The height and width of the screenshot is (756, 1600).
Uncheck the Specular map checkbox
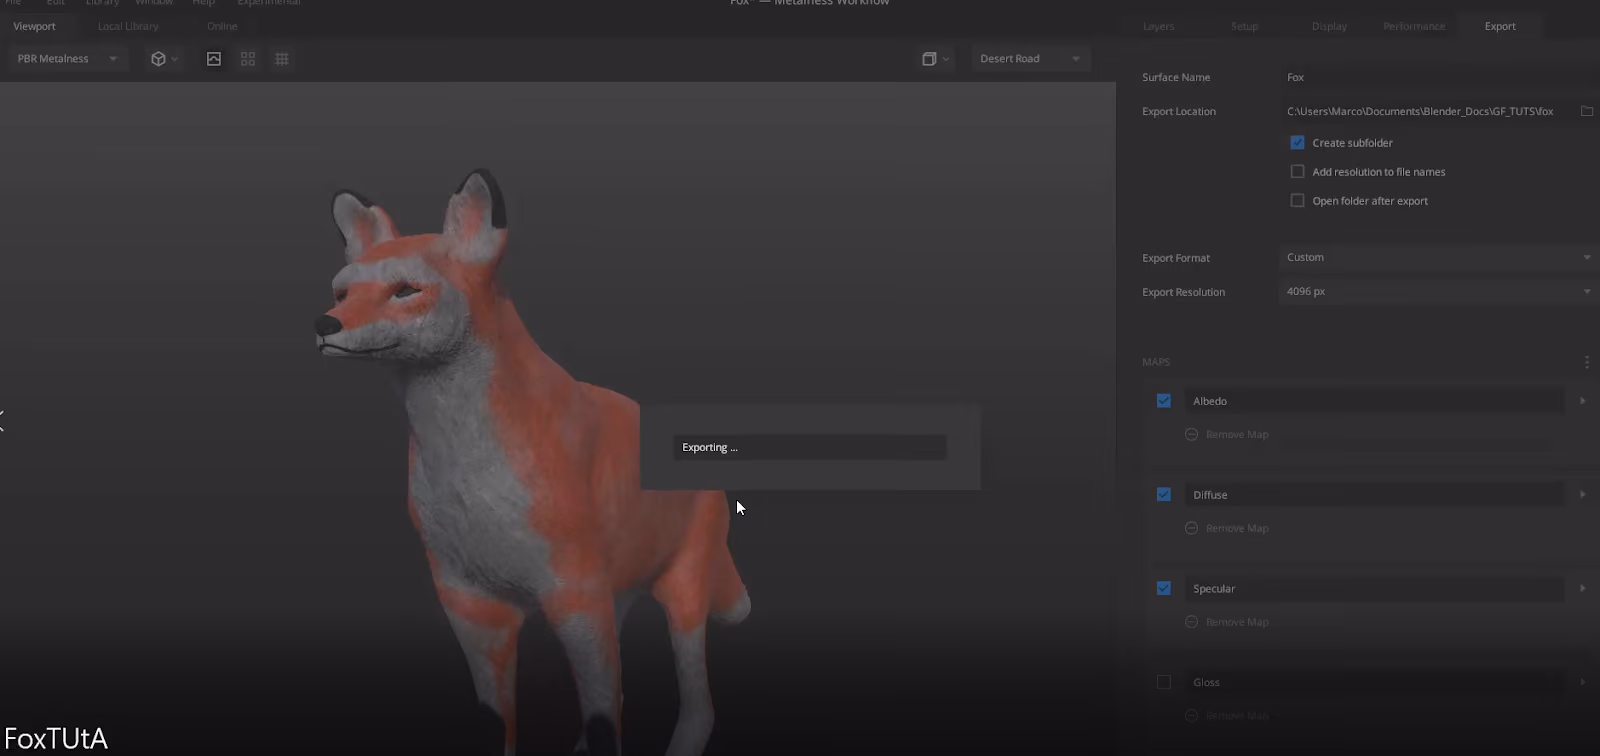tap(1164, 589)
